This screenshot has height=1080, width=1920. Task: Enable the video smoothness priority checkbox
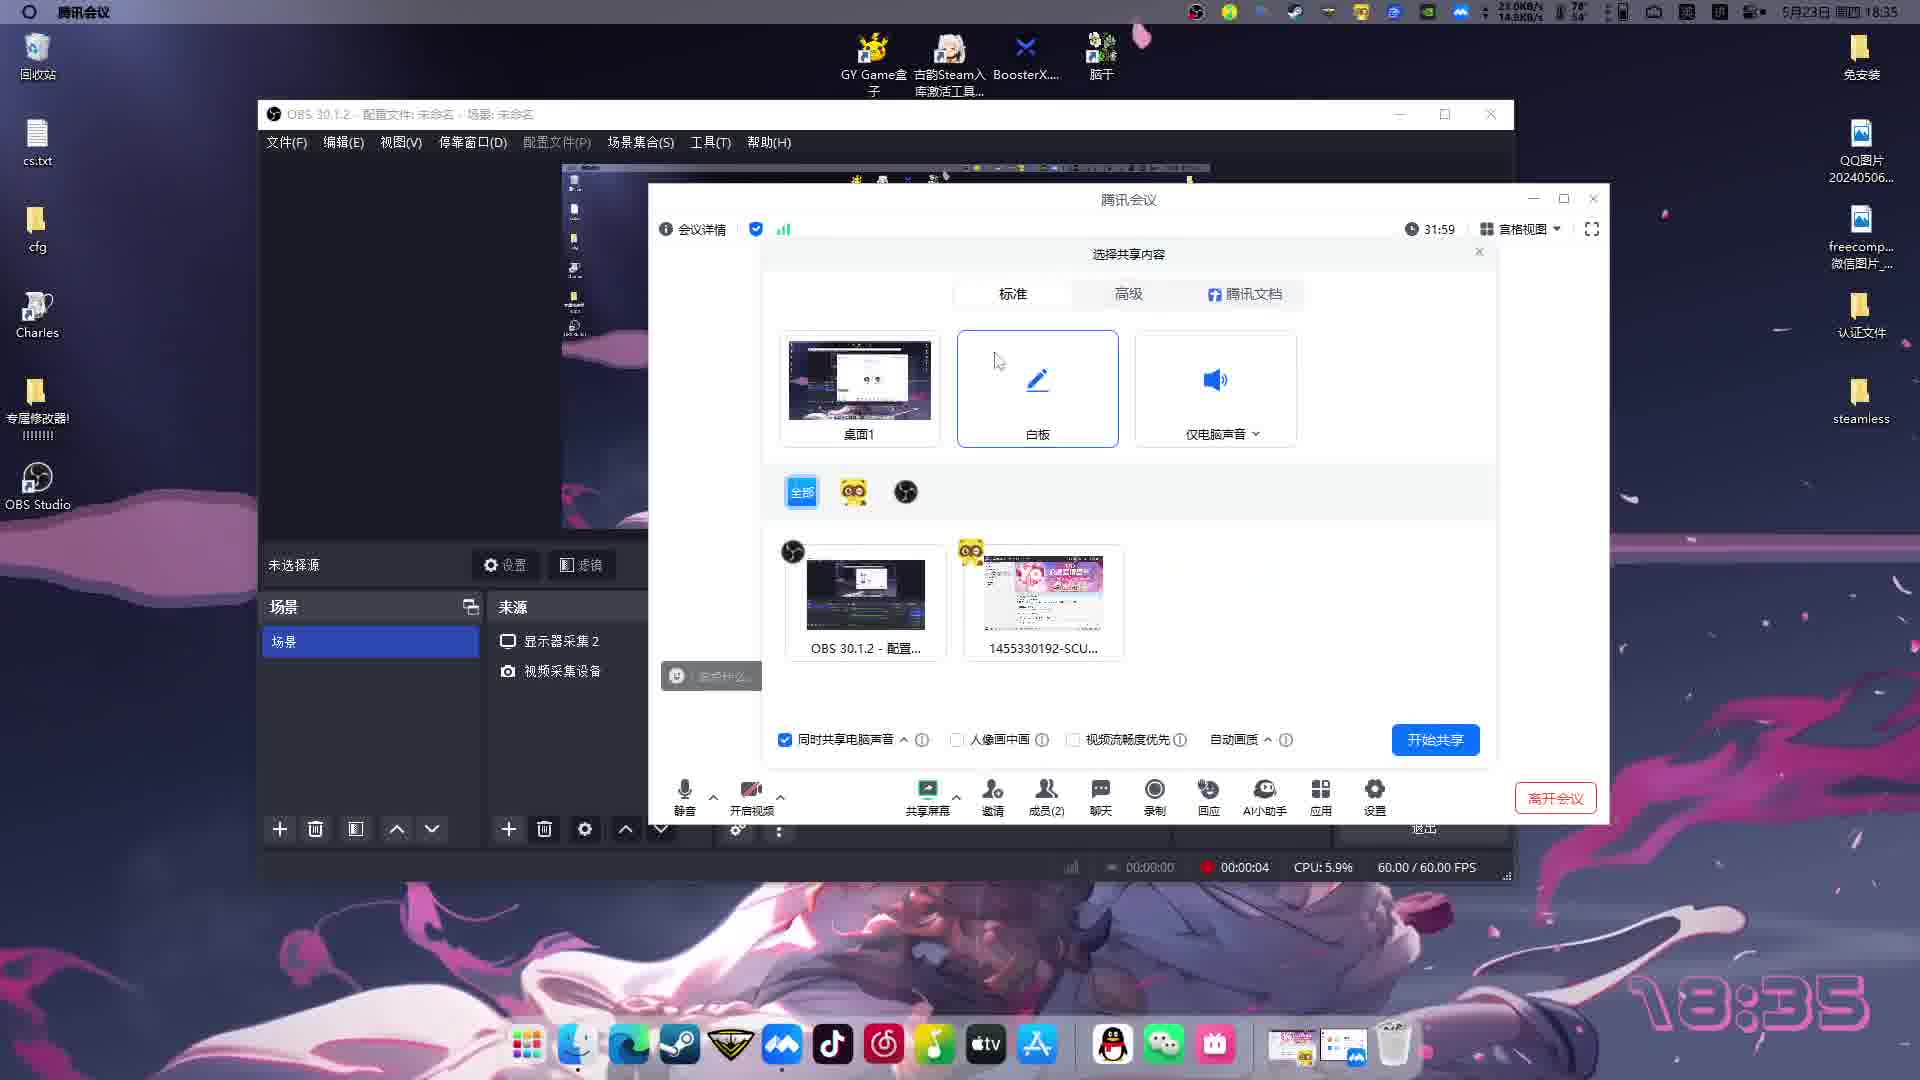tap(1073, 740)
